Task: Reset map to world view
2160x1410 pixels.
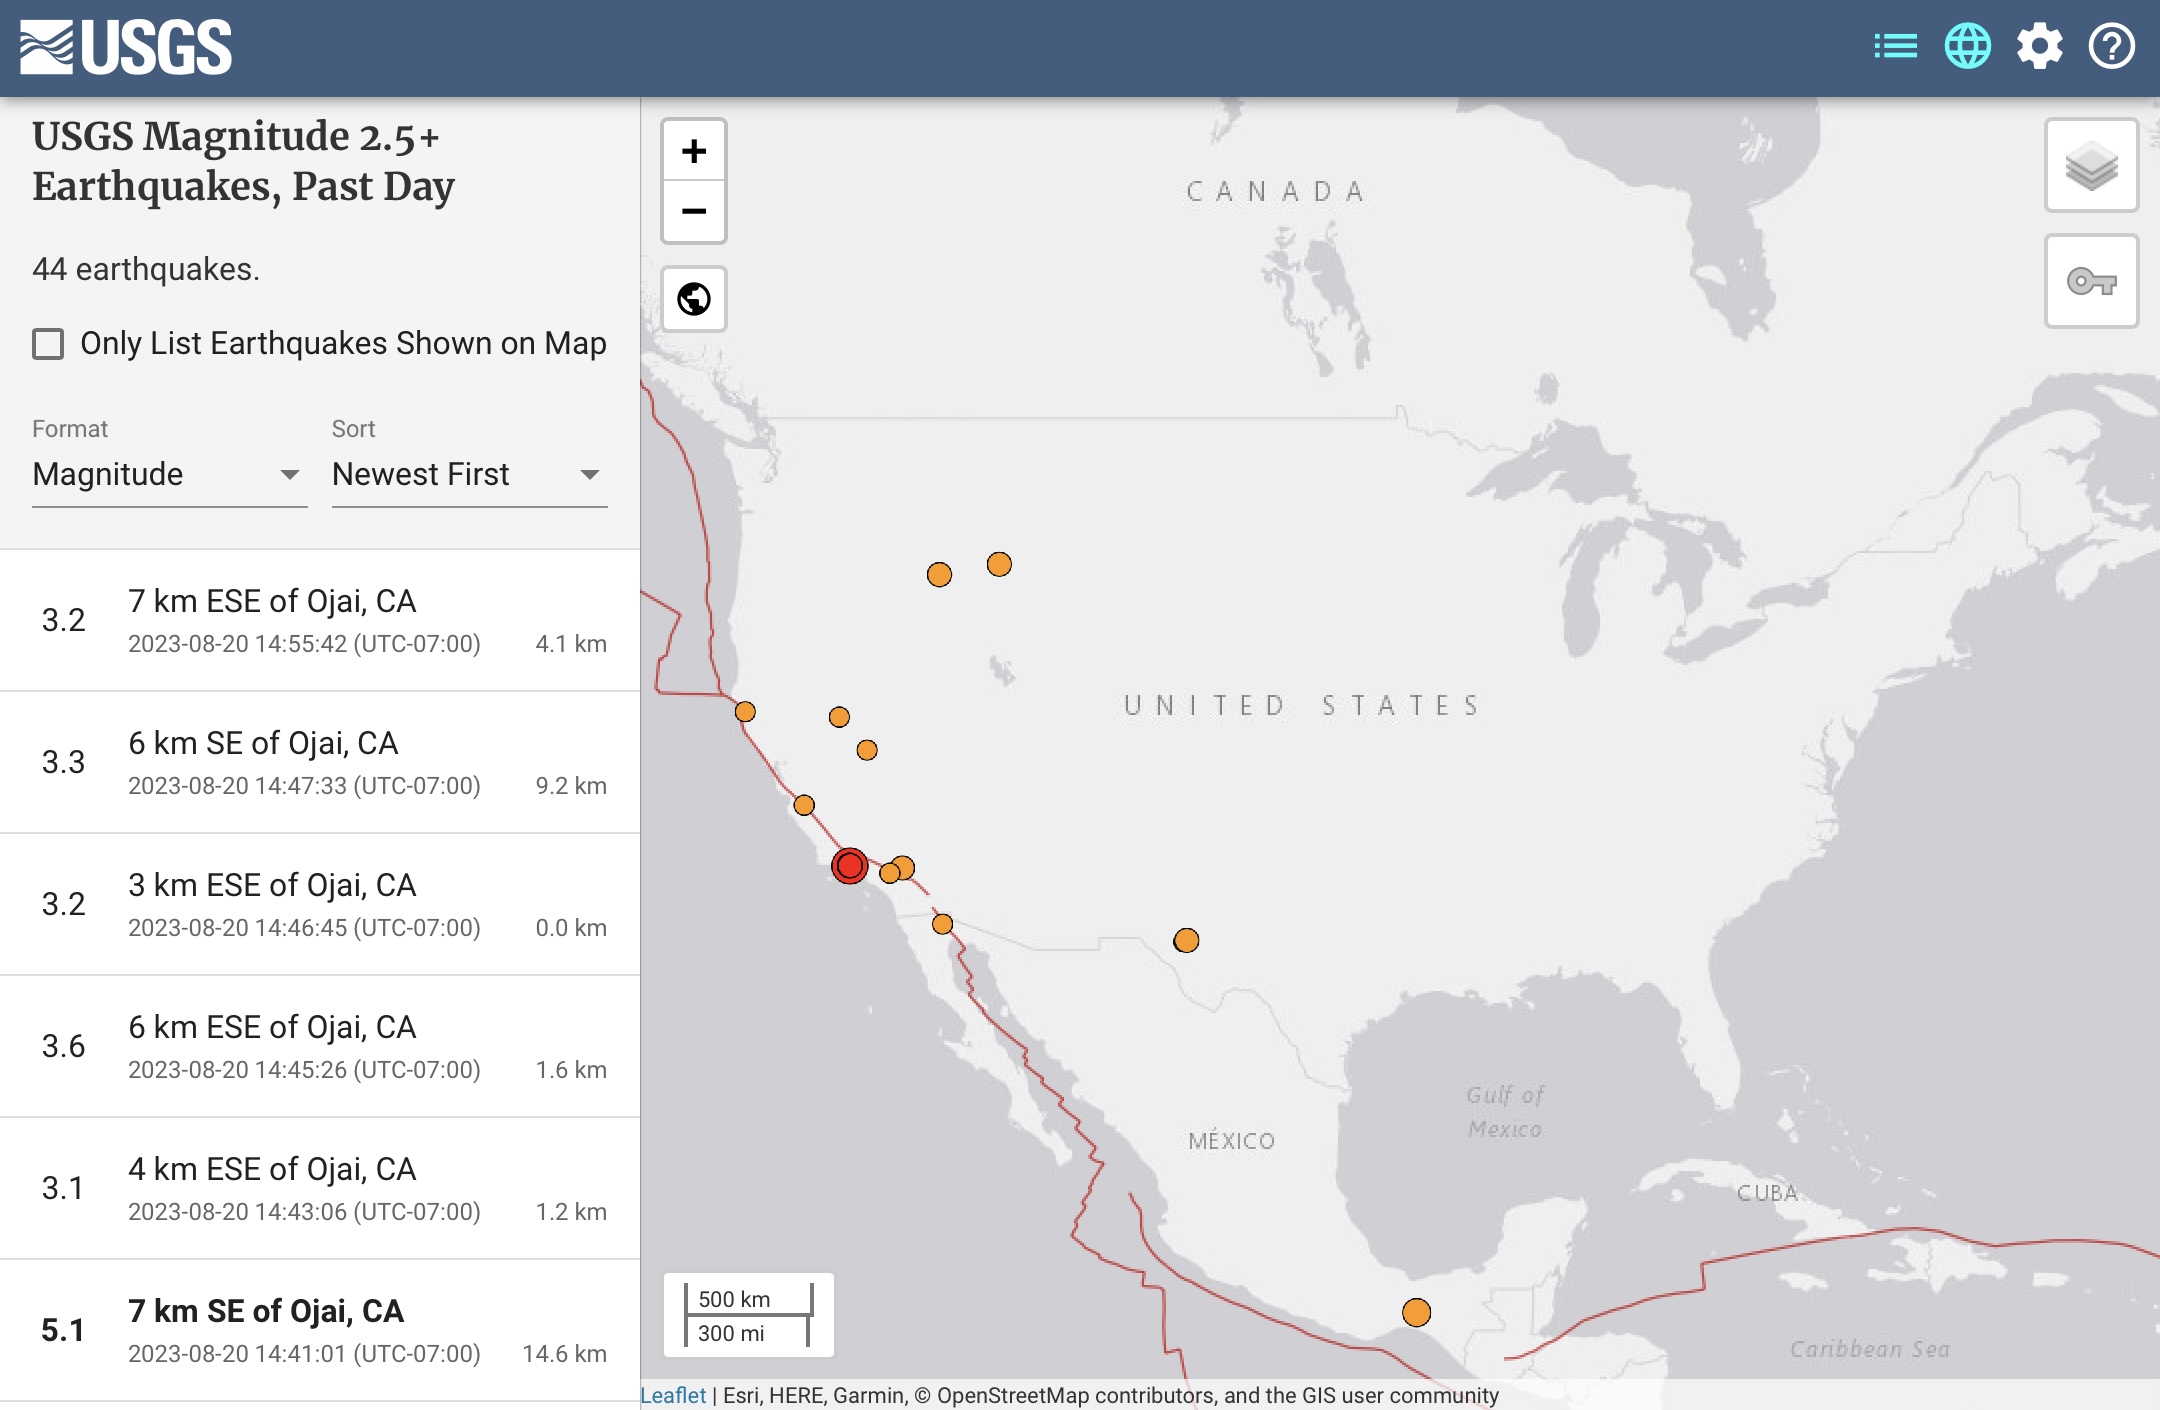Action: click(694, 298)
